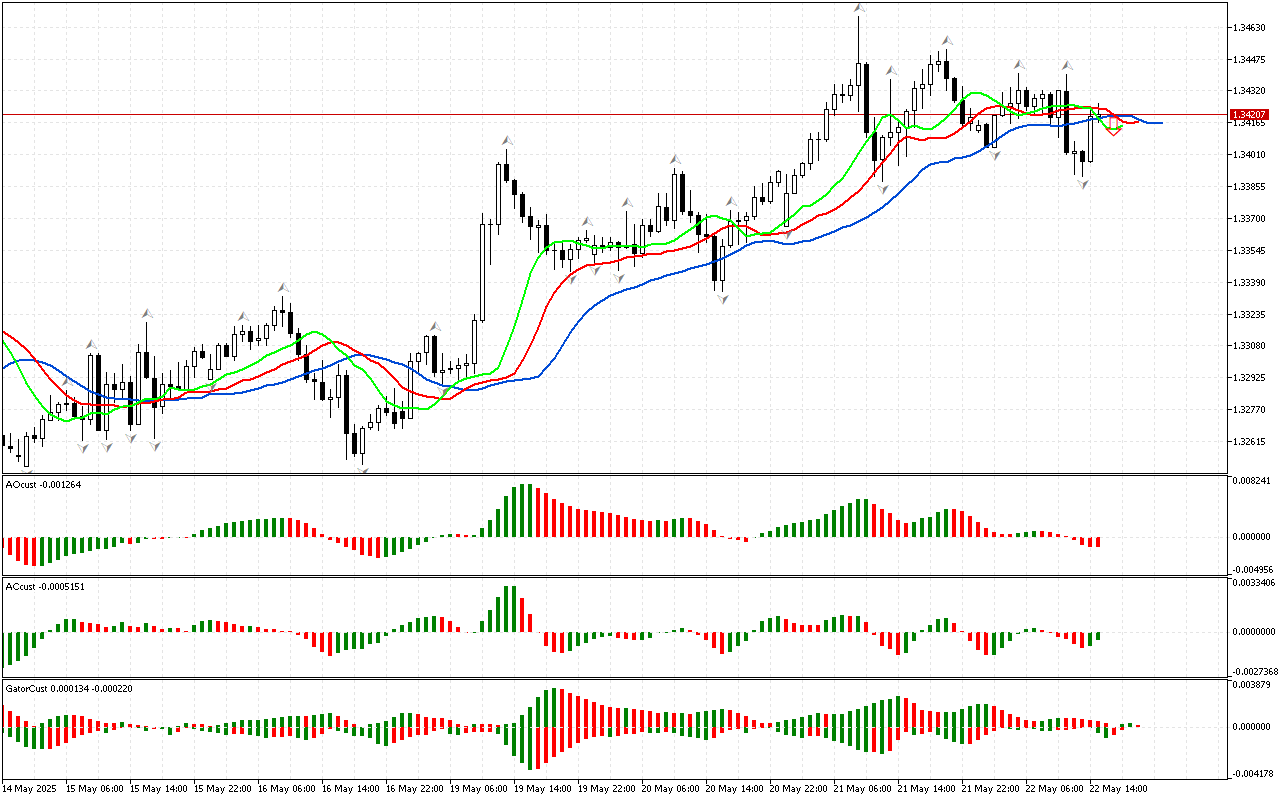Select the tallest green AOcust histogram bar
This screenshot has height=800, width=1280.
point(522,510)
